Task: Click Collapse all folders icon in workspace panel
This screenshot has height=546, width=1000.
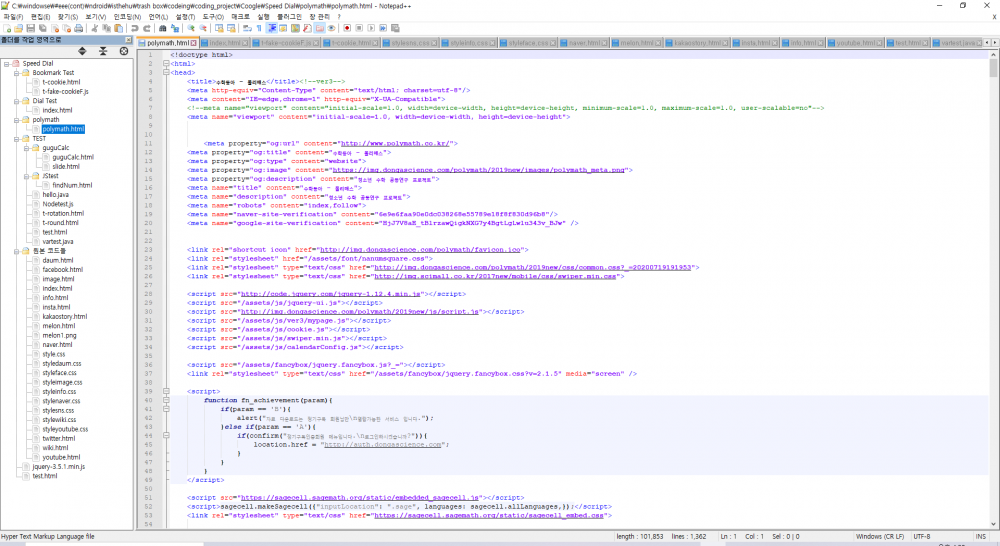Action: point(103,51)
